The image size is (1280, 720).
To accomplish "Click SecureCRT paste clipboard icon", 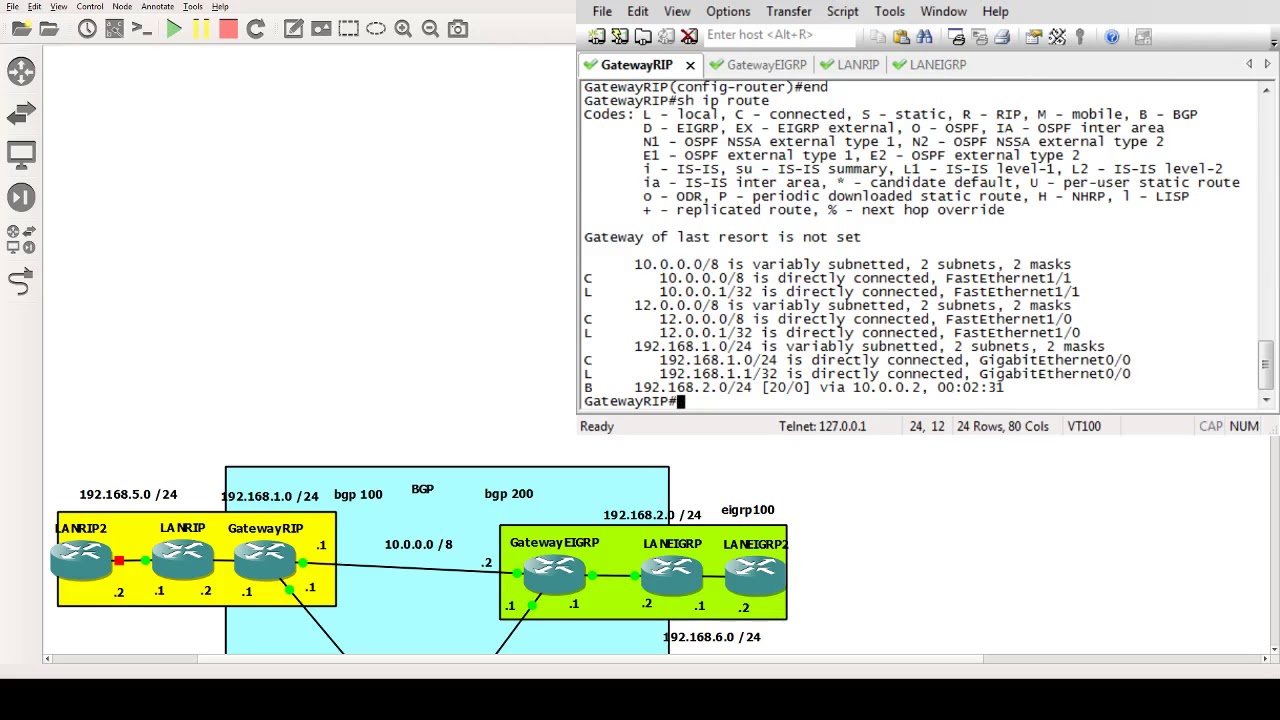I will (x=901, y=37).
